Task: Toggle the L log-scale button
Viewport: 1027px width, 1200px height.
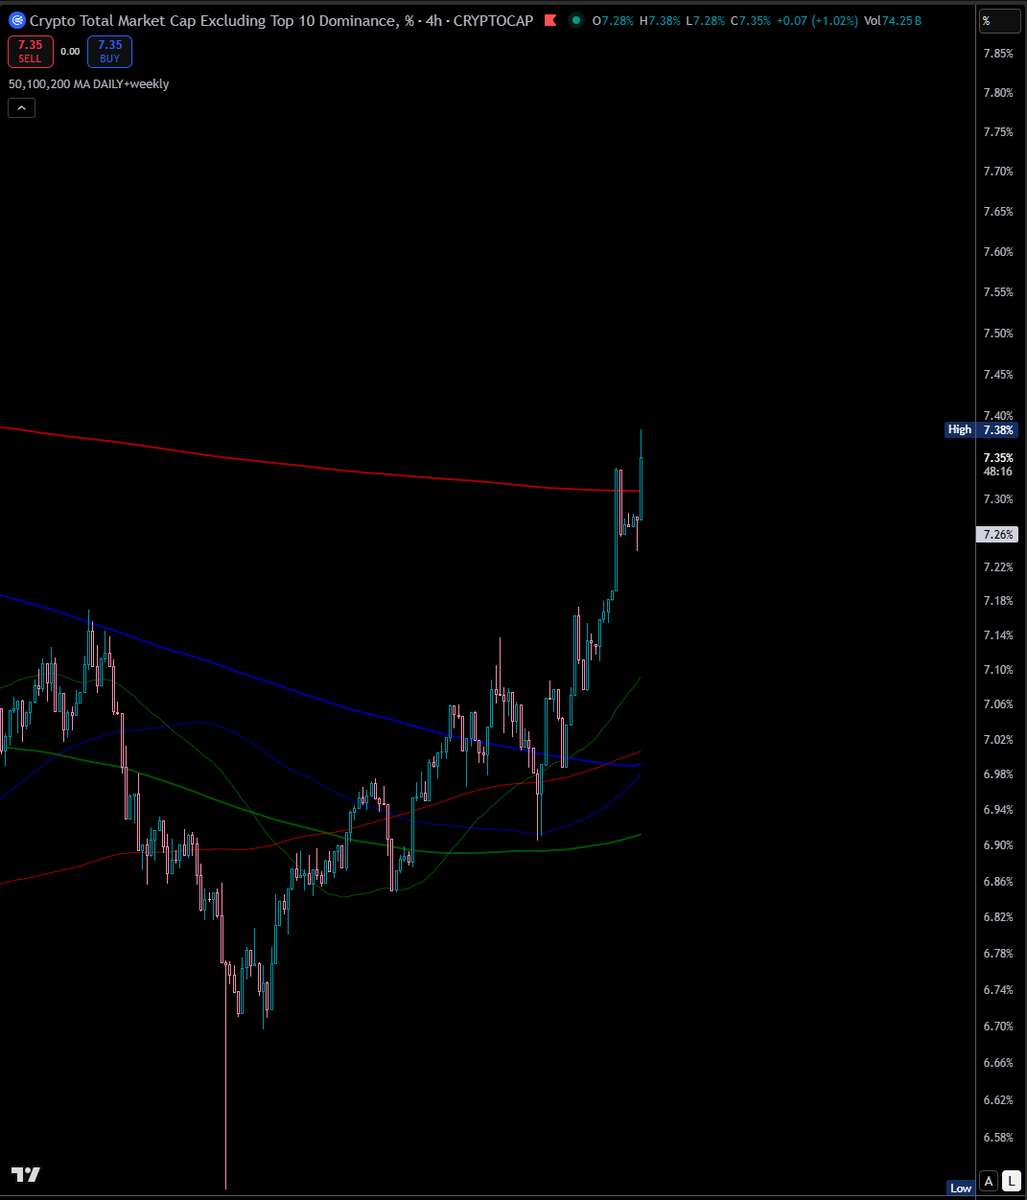Action: [1010, 1181]
